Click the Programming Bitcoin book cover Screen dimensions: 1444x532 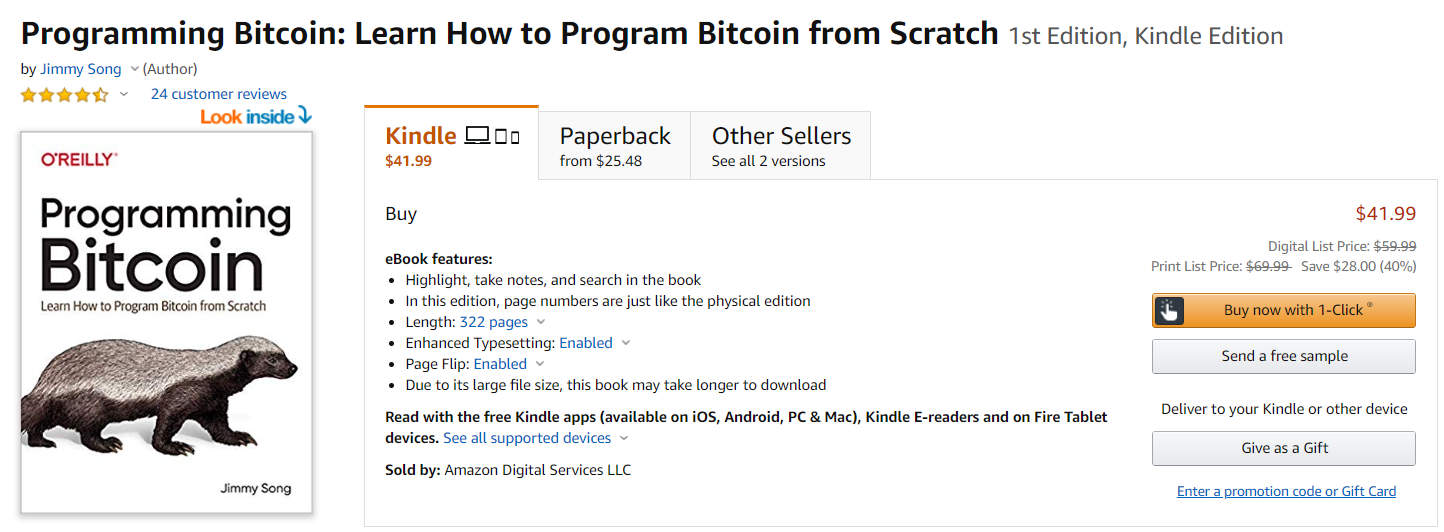click(167, 322)
